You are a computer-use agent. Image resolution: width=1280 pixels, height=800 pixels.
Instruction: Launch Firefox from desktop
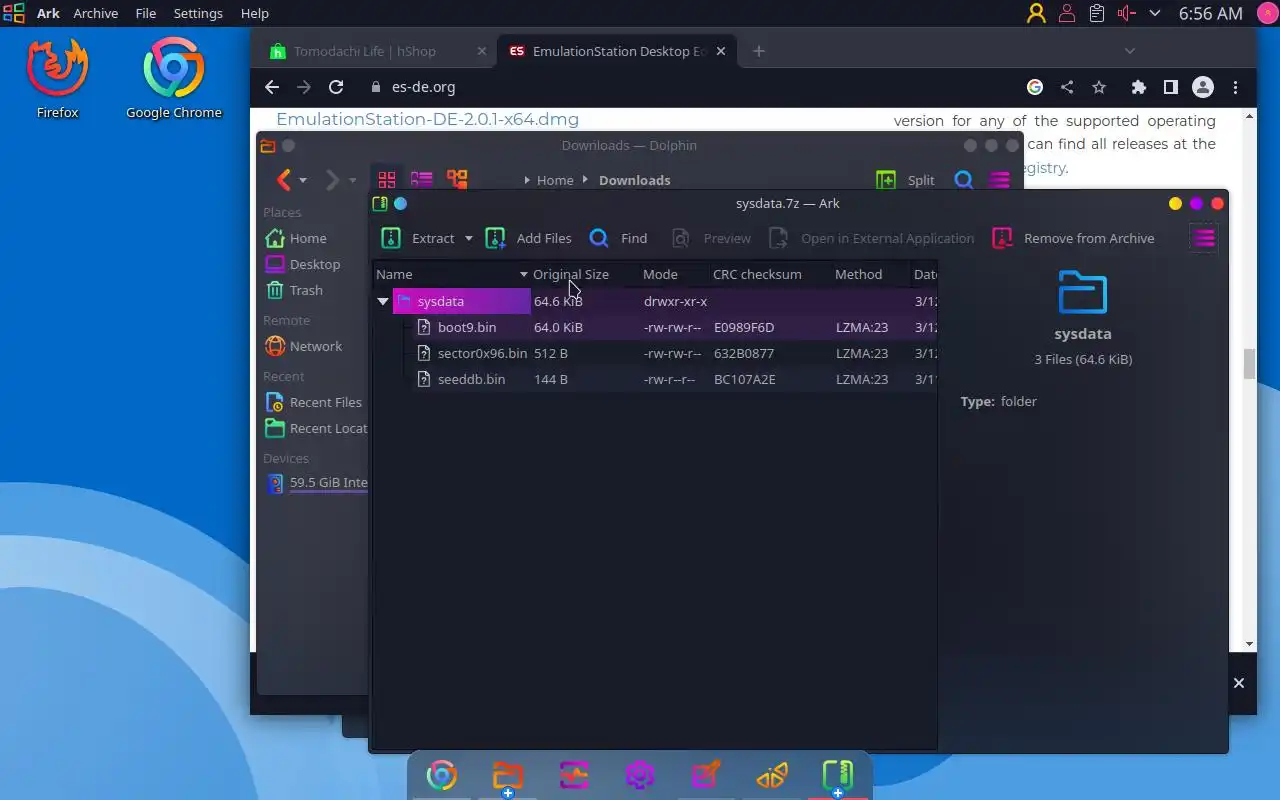tap(57, 78)
